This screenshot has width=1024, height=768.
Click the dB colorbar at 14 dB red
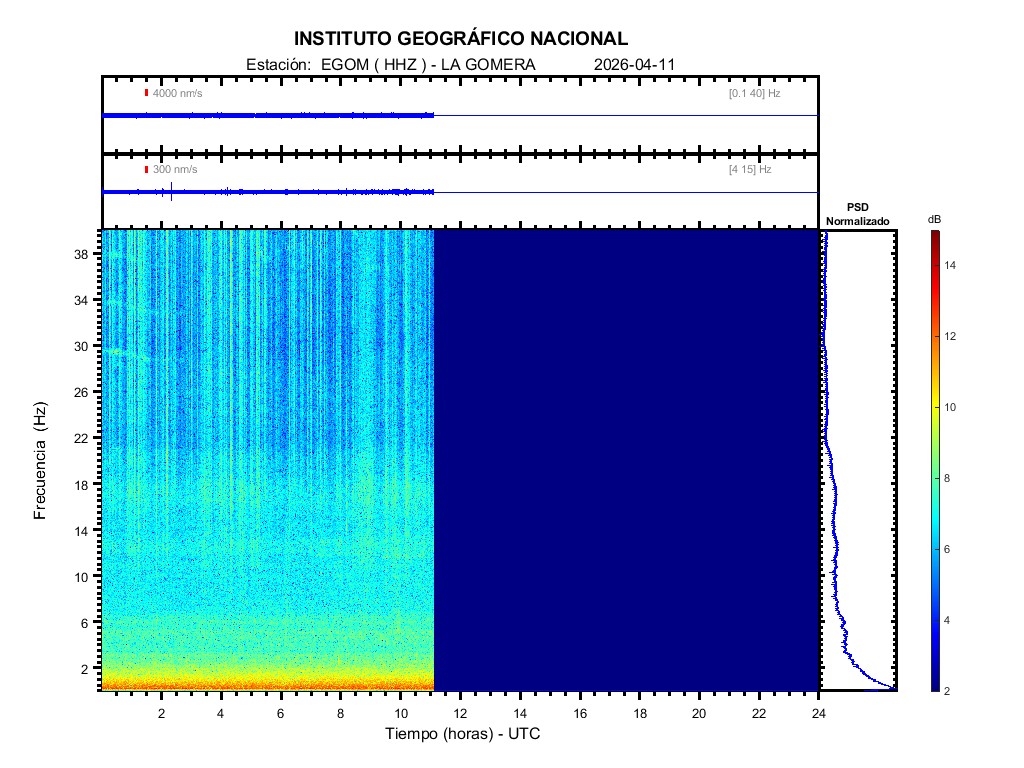934,265
